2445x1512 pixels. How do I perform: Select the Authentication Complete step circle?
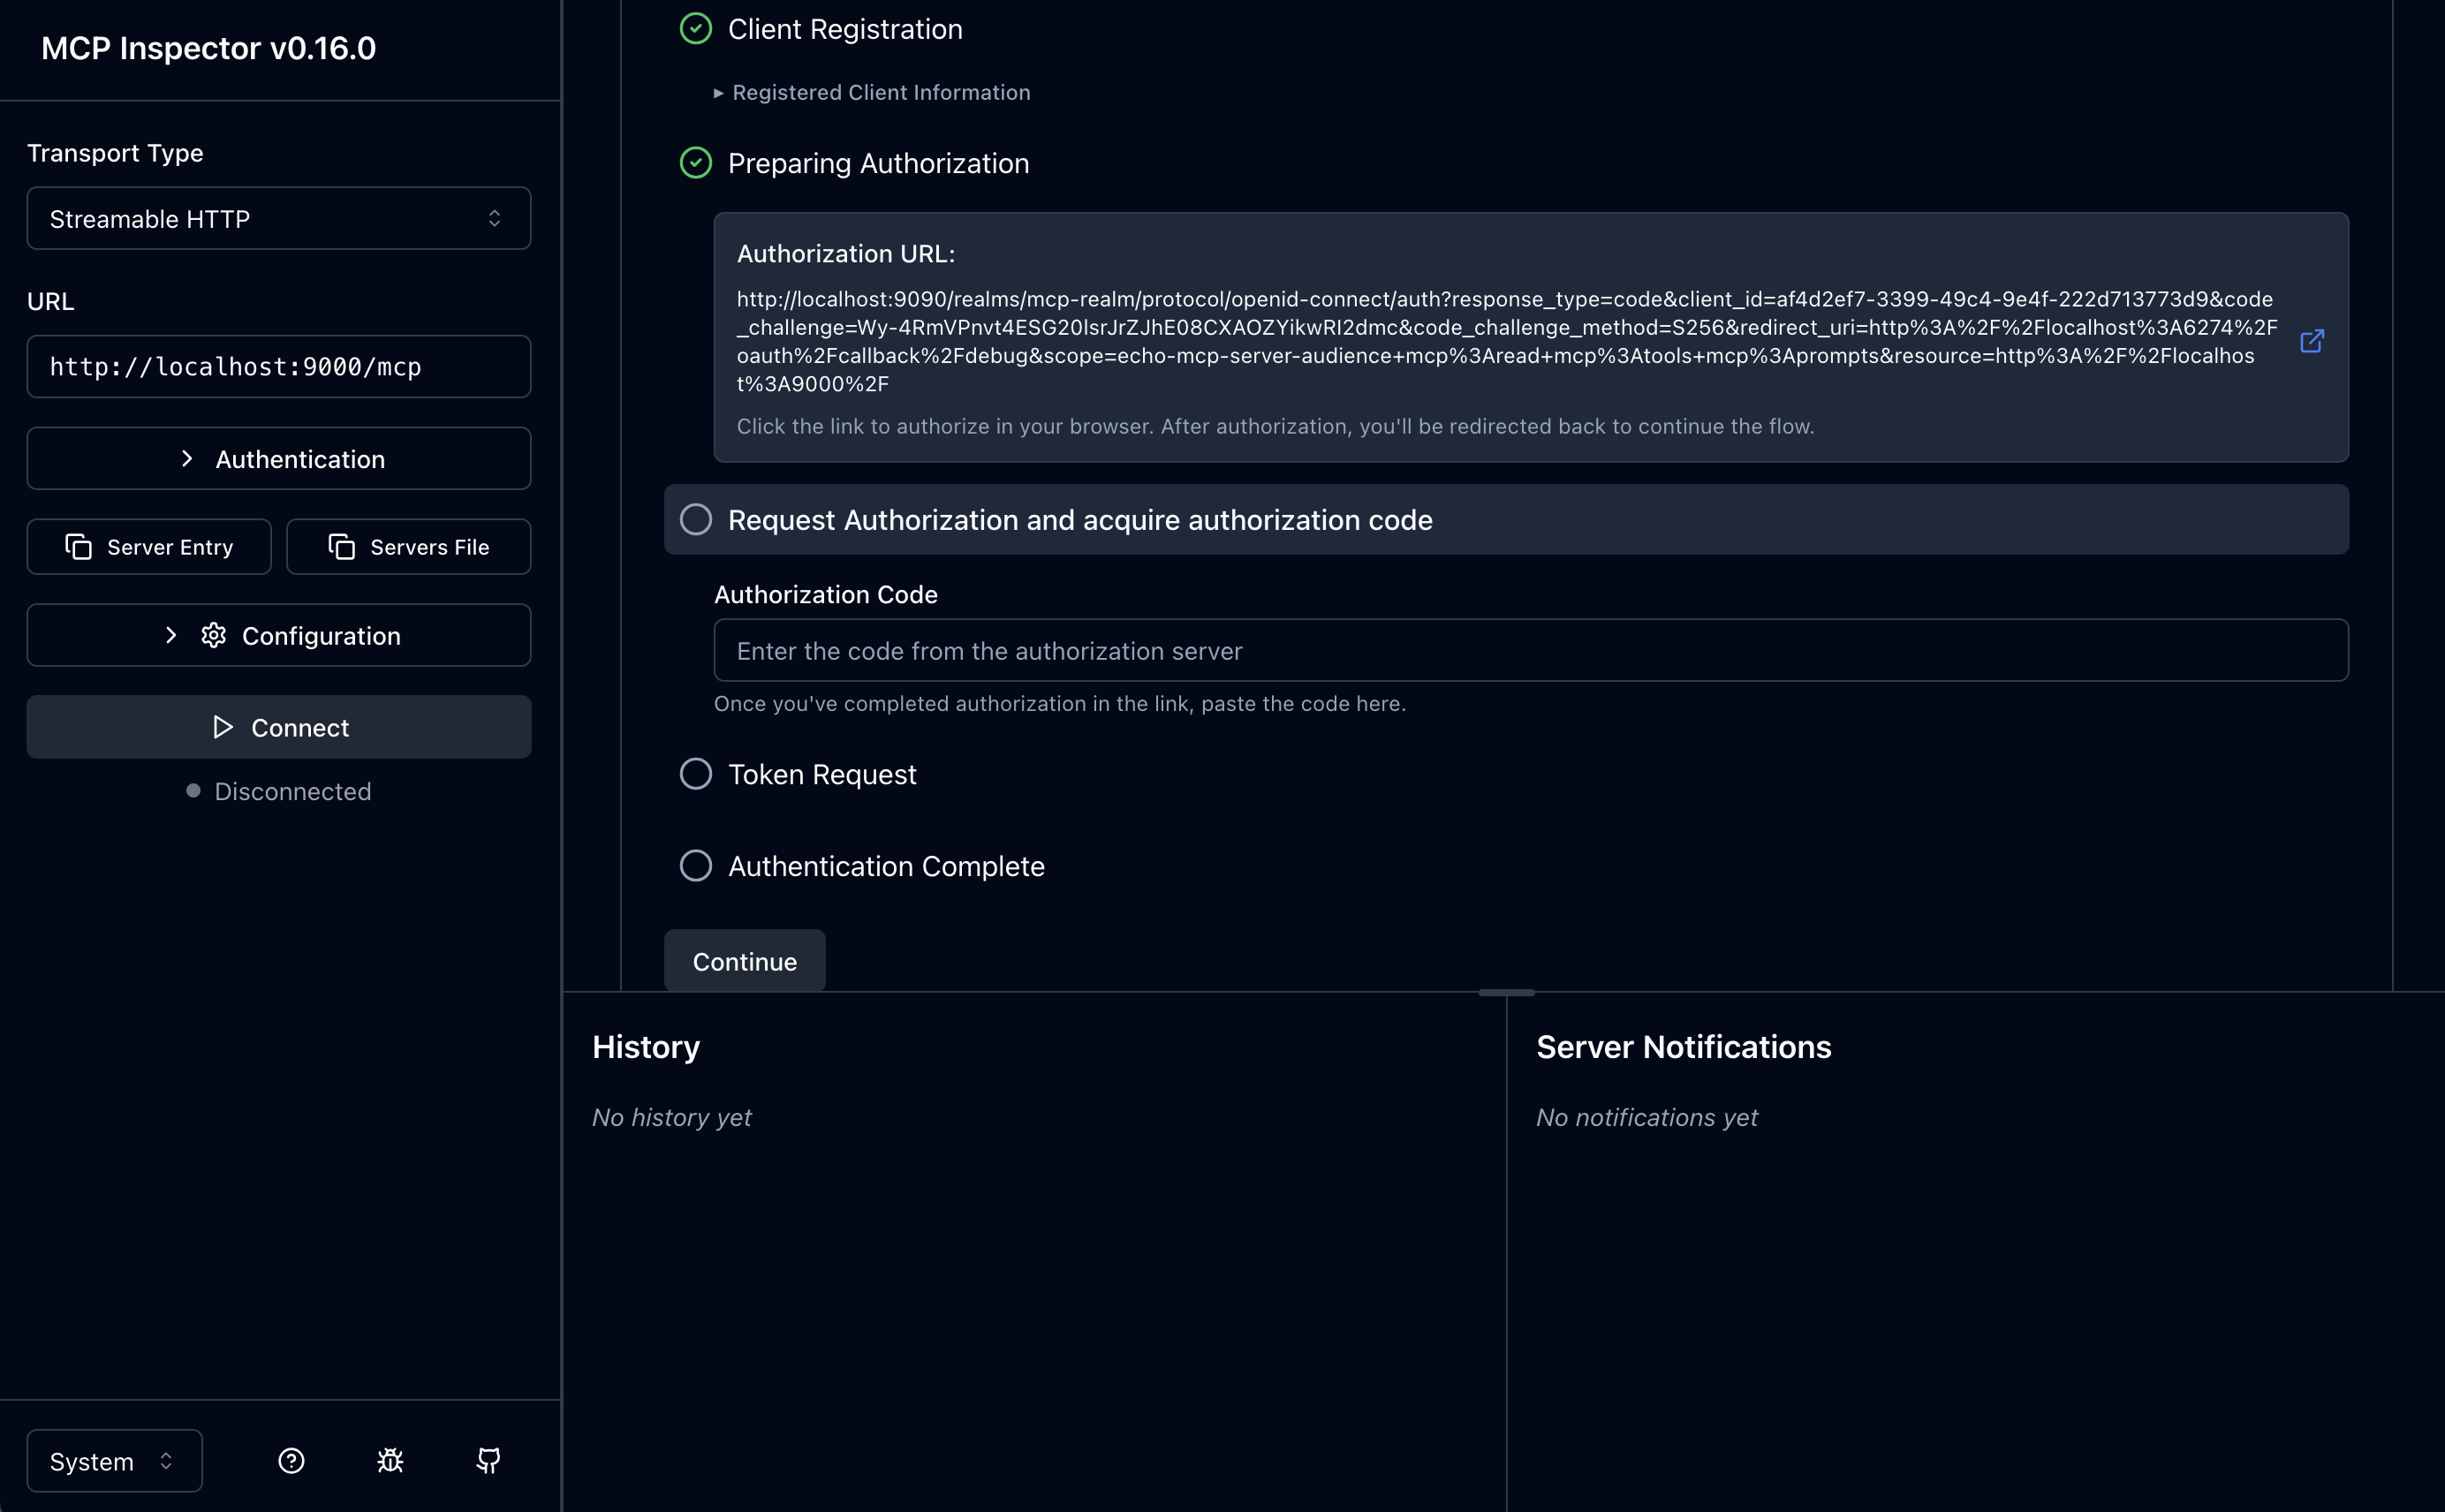[x=696, y=865]
